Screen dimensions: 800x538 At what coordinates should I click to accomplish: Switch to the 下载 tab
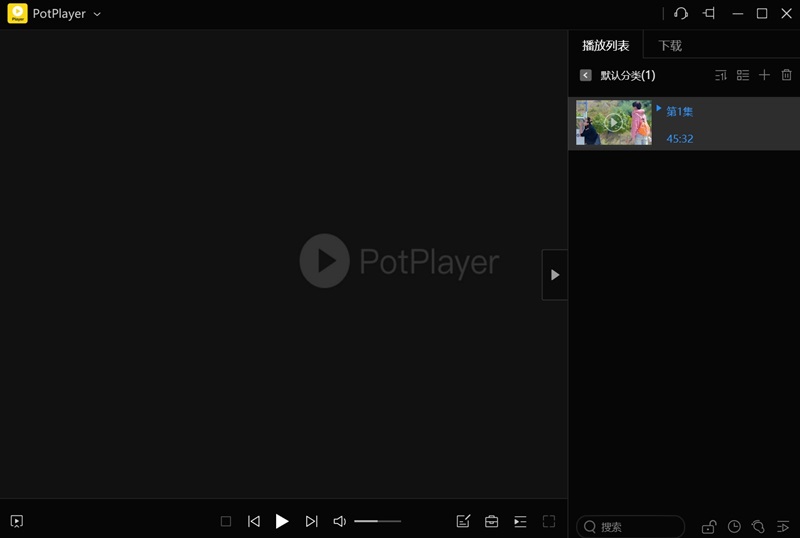pyautogui.click(x=670, y=45)
